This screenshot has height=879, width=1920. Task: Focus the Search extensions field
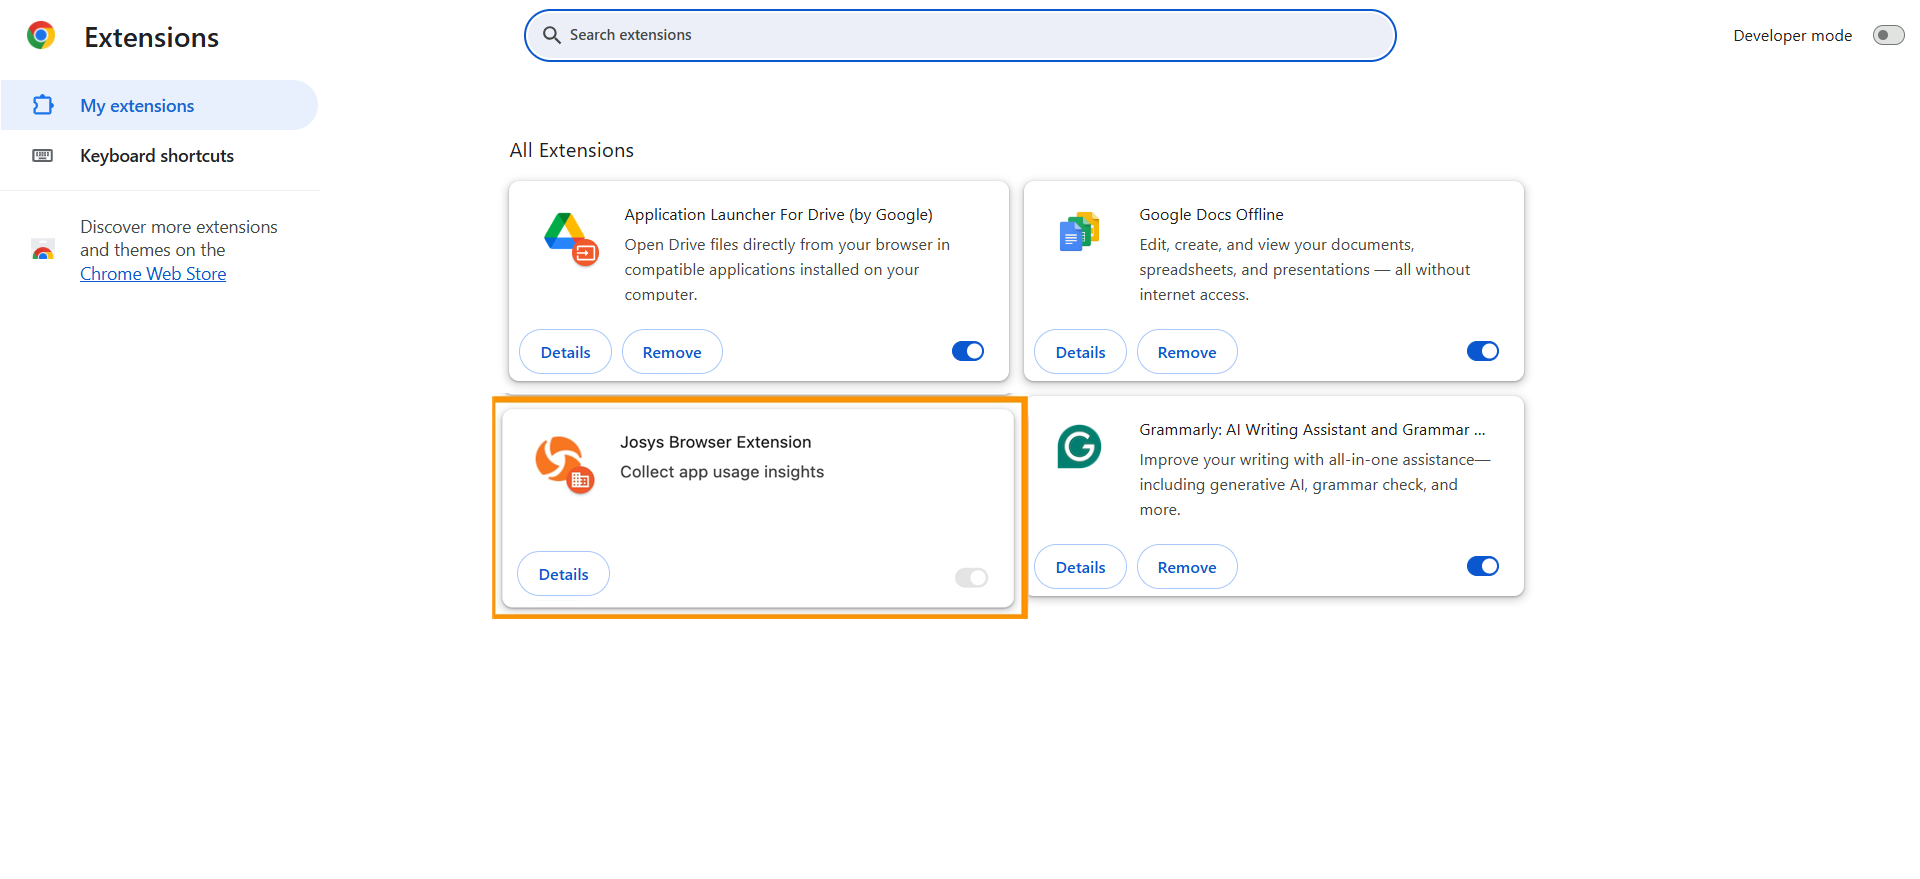coord(960,35)
